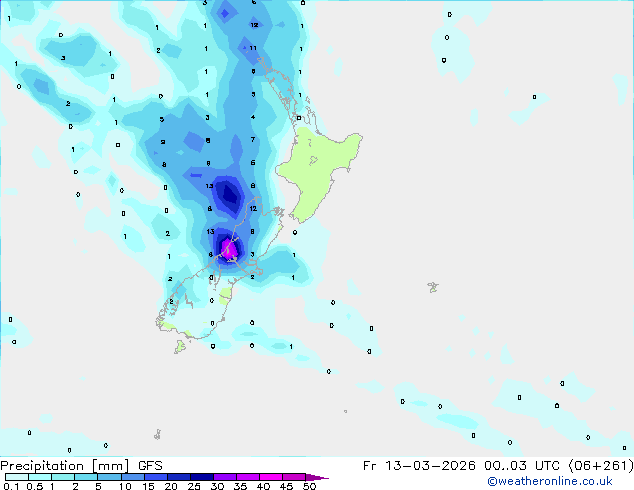Select the 20–25 mm dark blue swatch
The image size is (634, 490).
coord(179,477)
